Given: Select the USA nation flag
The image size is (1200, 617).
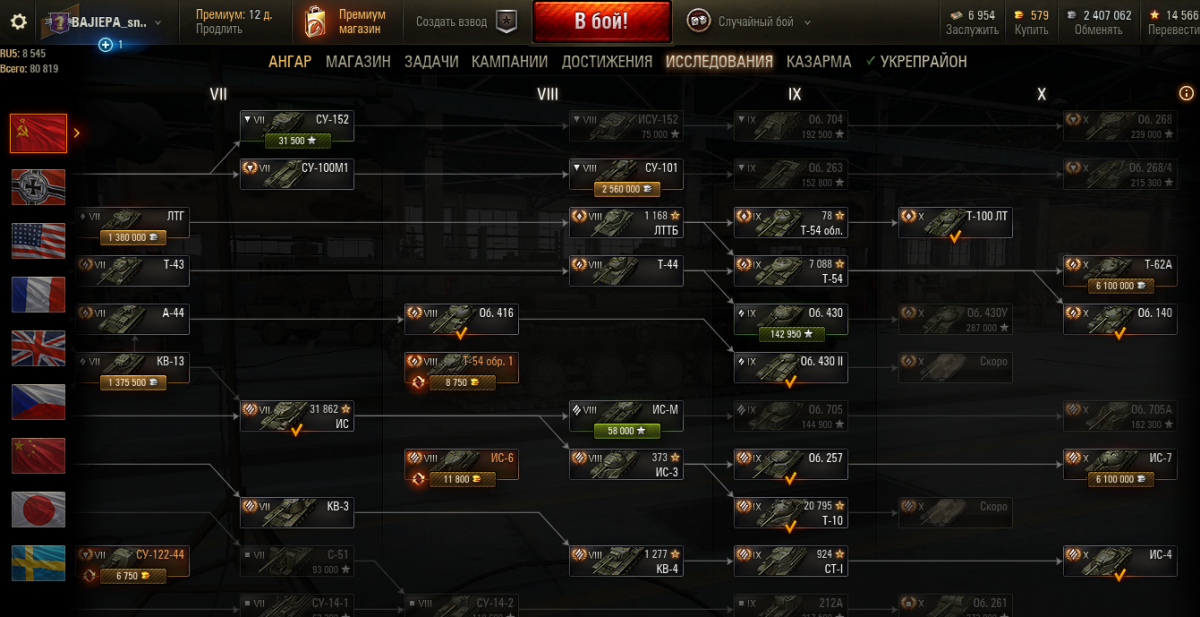Looking at the screenshot, I should pyautogui.click(x=38, y=241).
